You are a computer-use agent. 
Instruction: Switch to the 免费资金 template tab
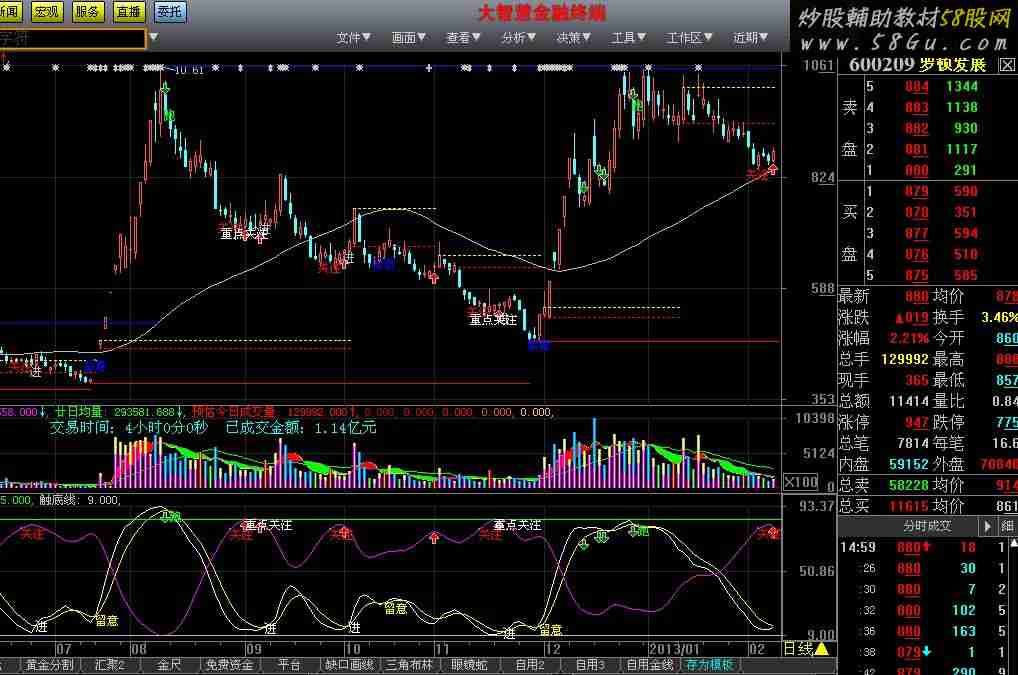pyautogui.click(x=229, y=665)
